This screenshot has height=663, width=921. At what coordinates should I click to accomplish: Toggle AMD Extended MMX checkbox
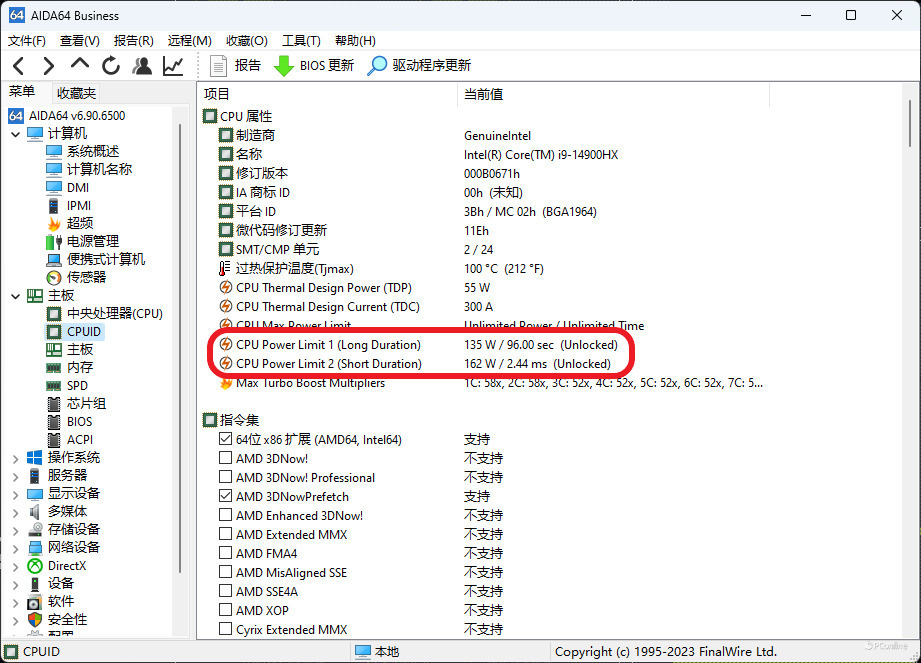[x=225, y=534]
